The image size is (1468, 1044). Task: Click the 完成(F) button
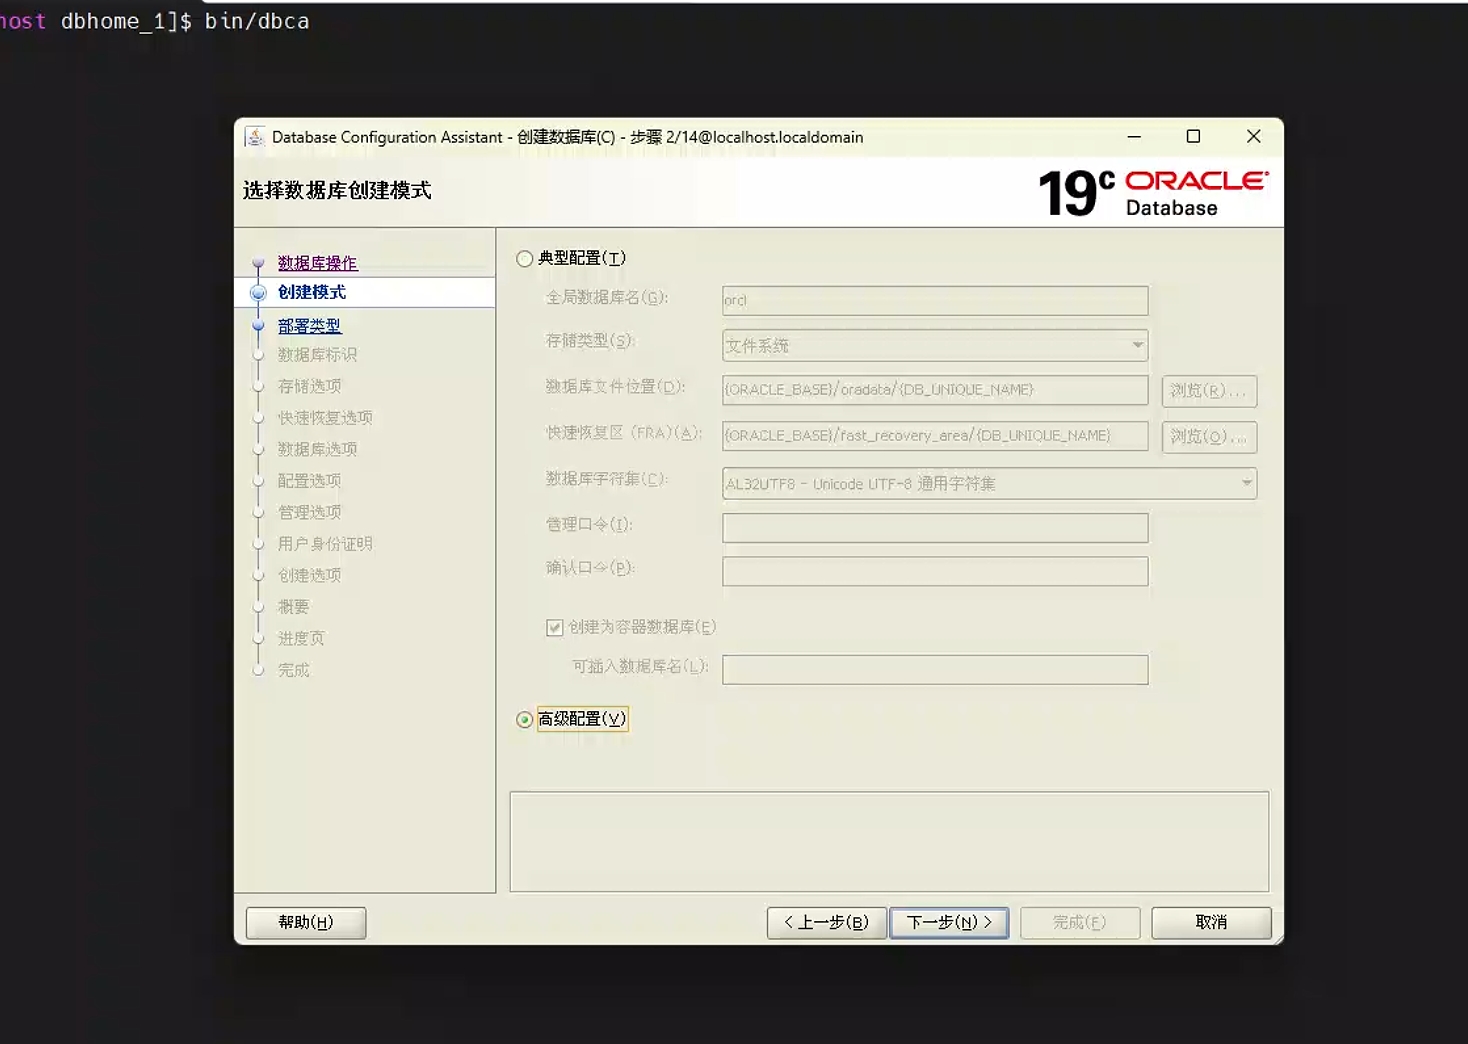point(1080,923)
